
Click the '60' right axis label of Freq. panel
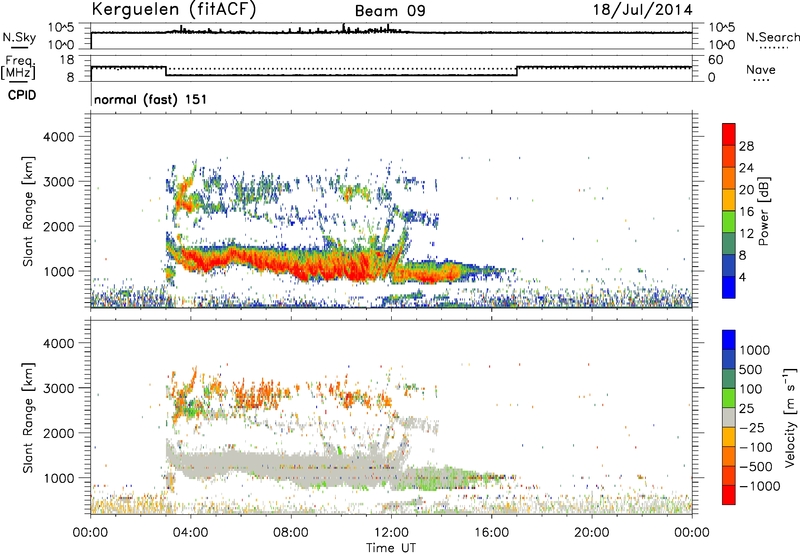point(715,60)
